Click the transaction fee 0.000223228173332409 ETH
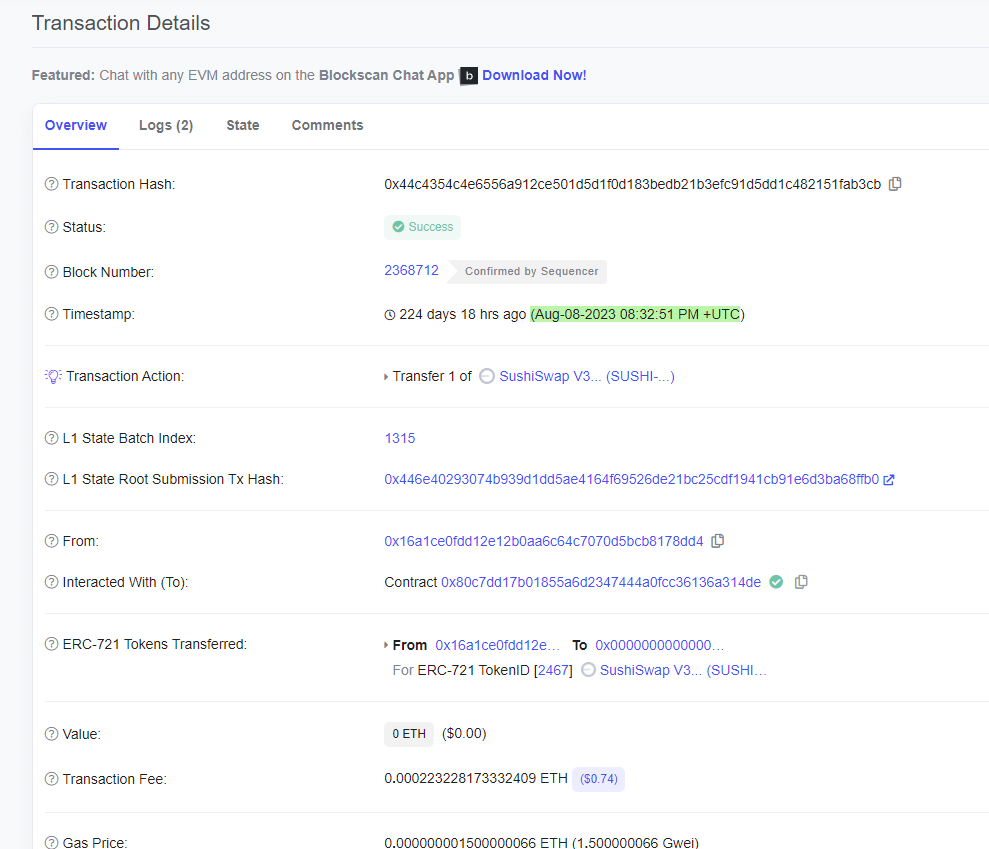The height and width of the screenshot is (849, 989). (476, 778)
